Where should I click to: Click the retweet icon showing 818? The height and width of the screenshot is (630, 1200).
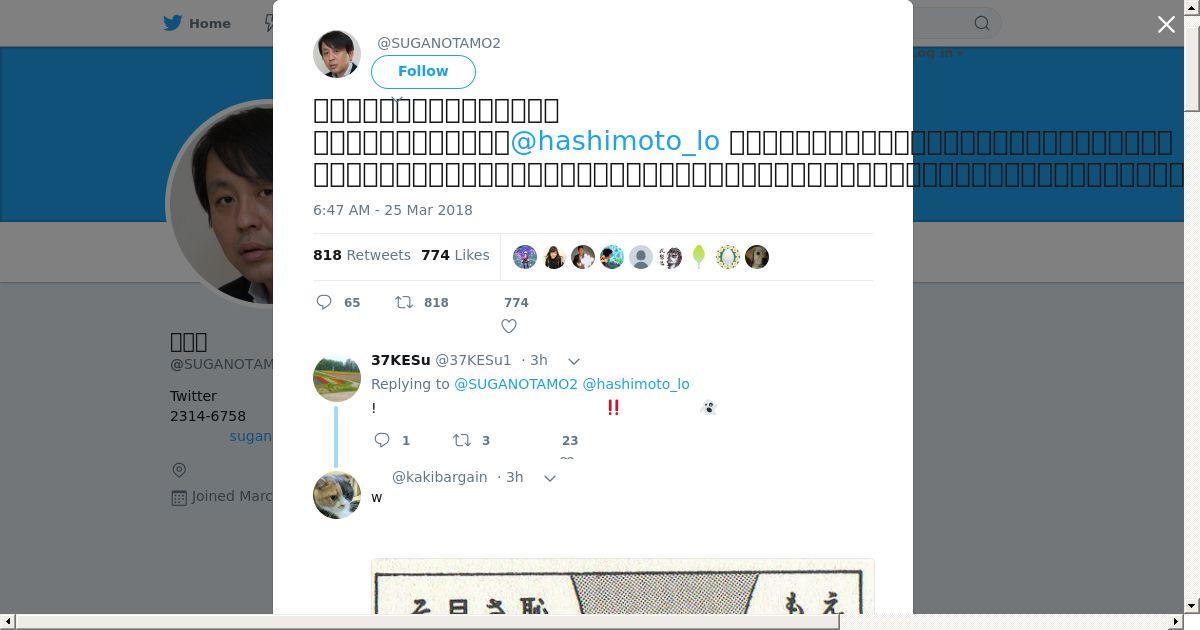(x=404, y=302)
